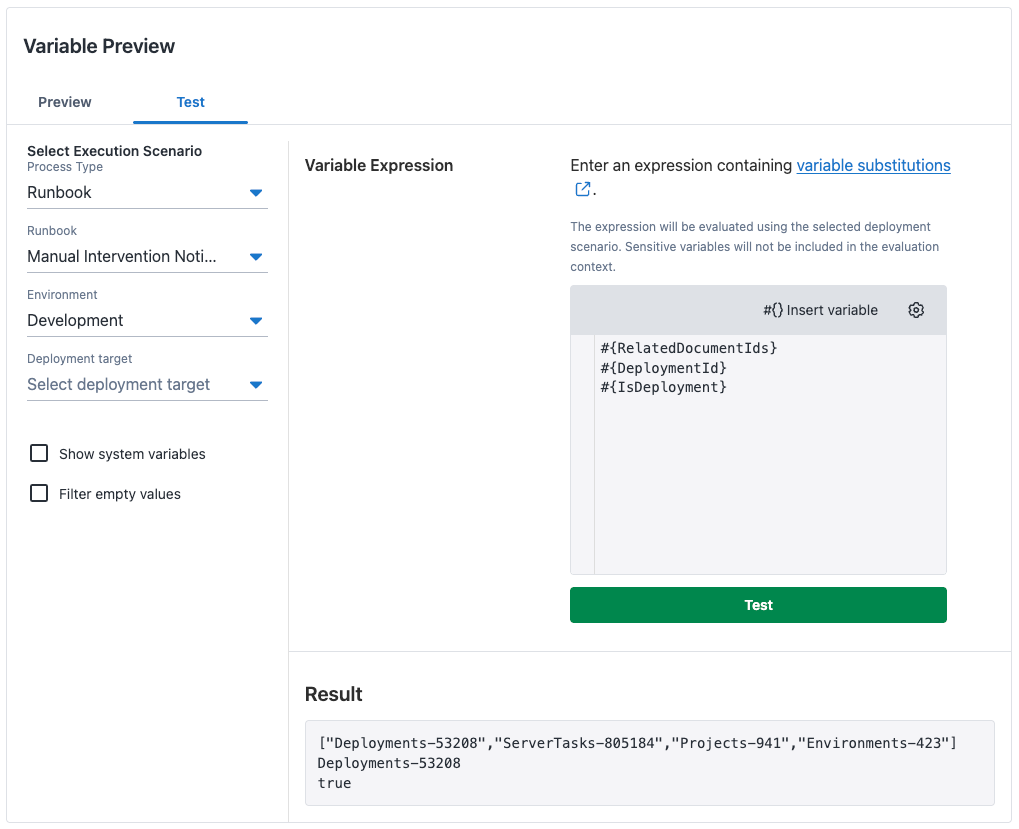The width and height of the screenshot is (1019, 829).
Task: Click the #{RelatedDocumentIds} expression line
Action: pos(688,348)
